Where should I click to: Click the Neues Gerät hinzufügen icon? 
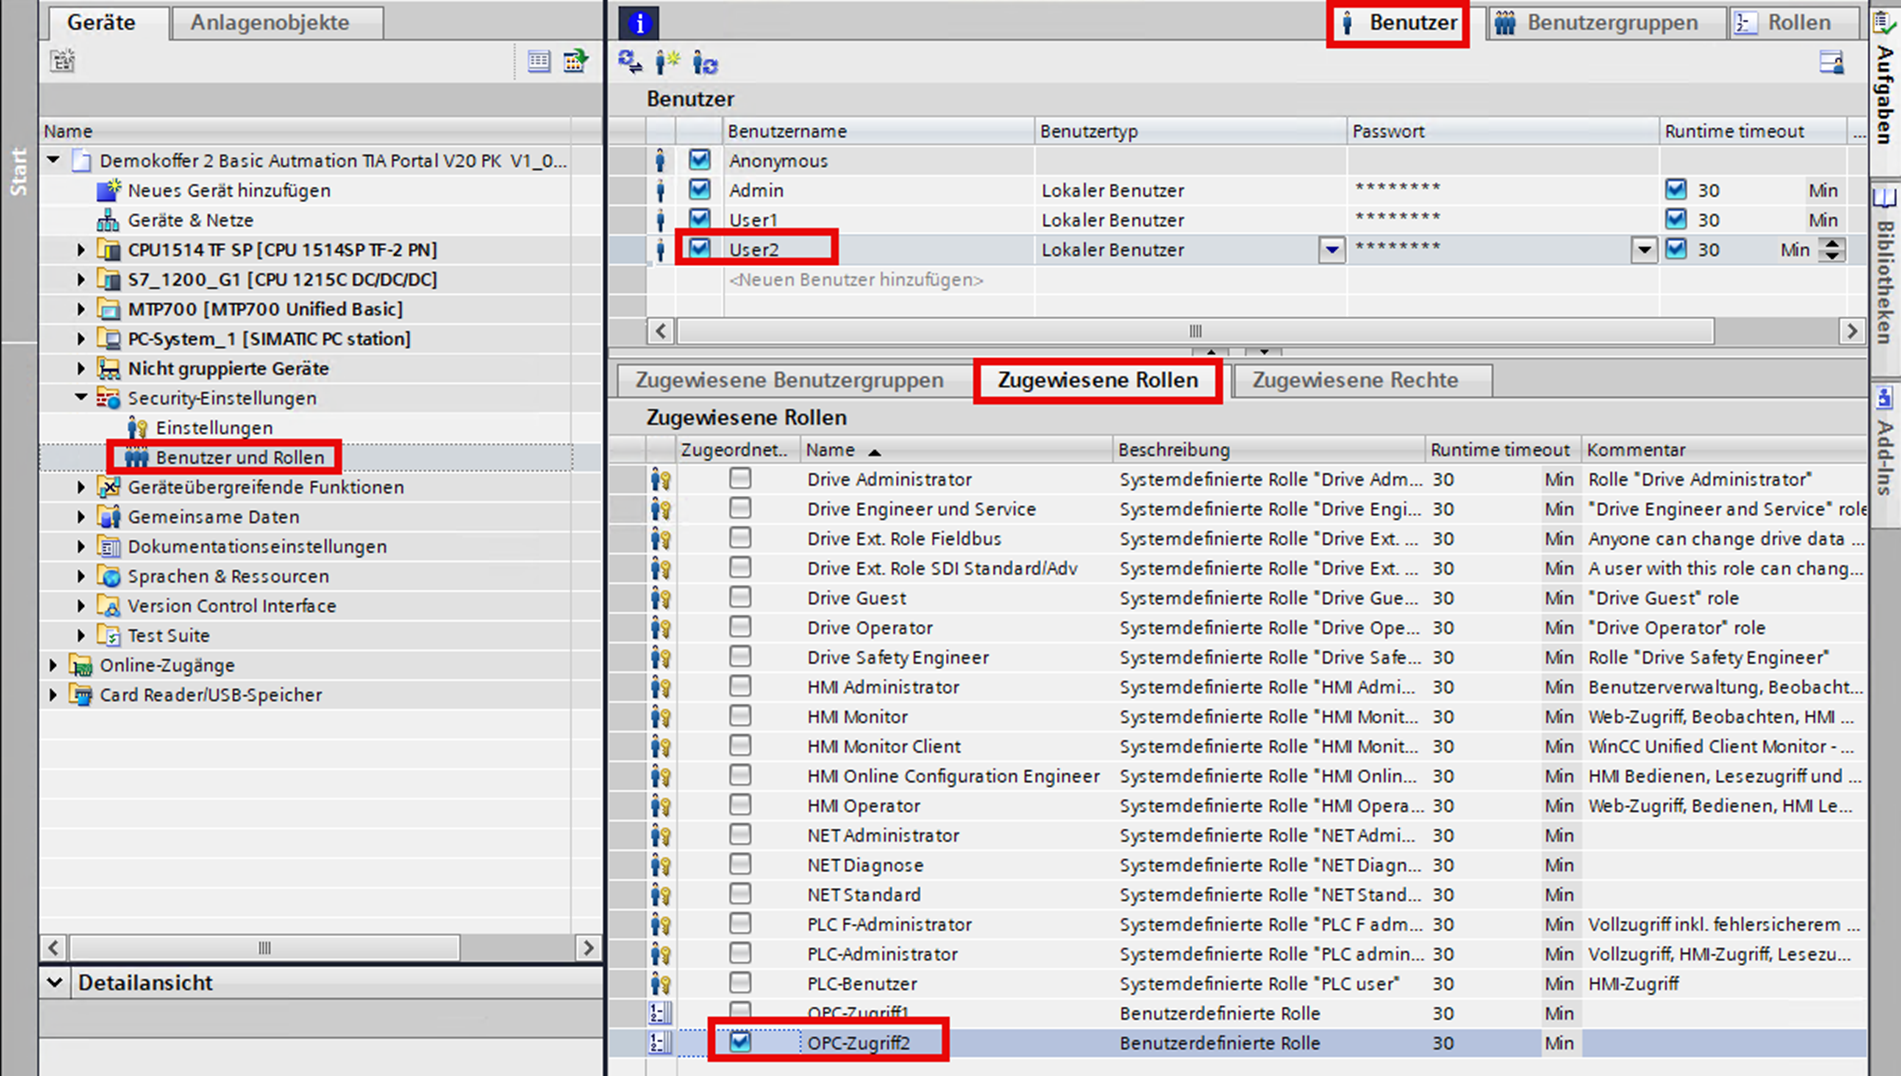pos(108,190)
